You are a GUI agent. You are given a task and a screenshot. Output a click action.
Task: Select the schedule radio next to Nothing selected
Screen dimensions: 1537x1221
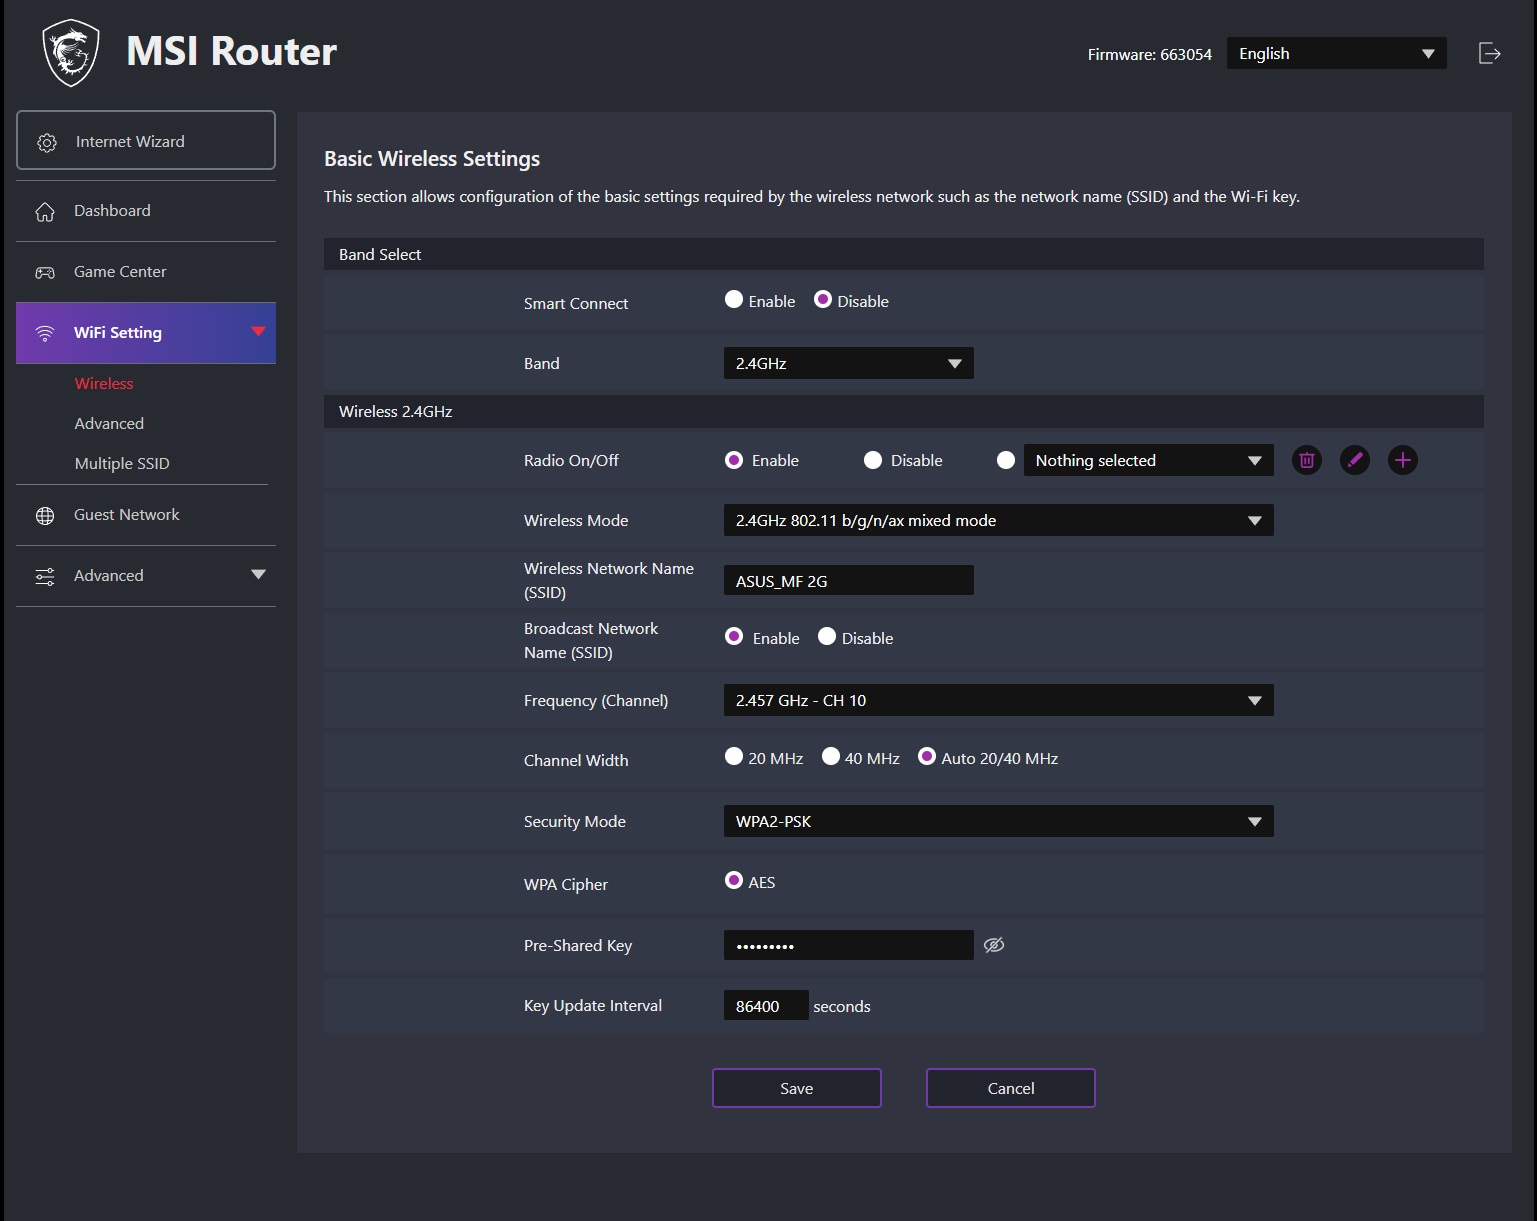click(x=1006, y=460)
